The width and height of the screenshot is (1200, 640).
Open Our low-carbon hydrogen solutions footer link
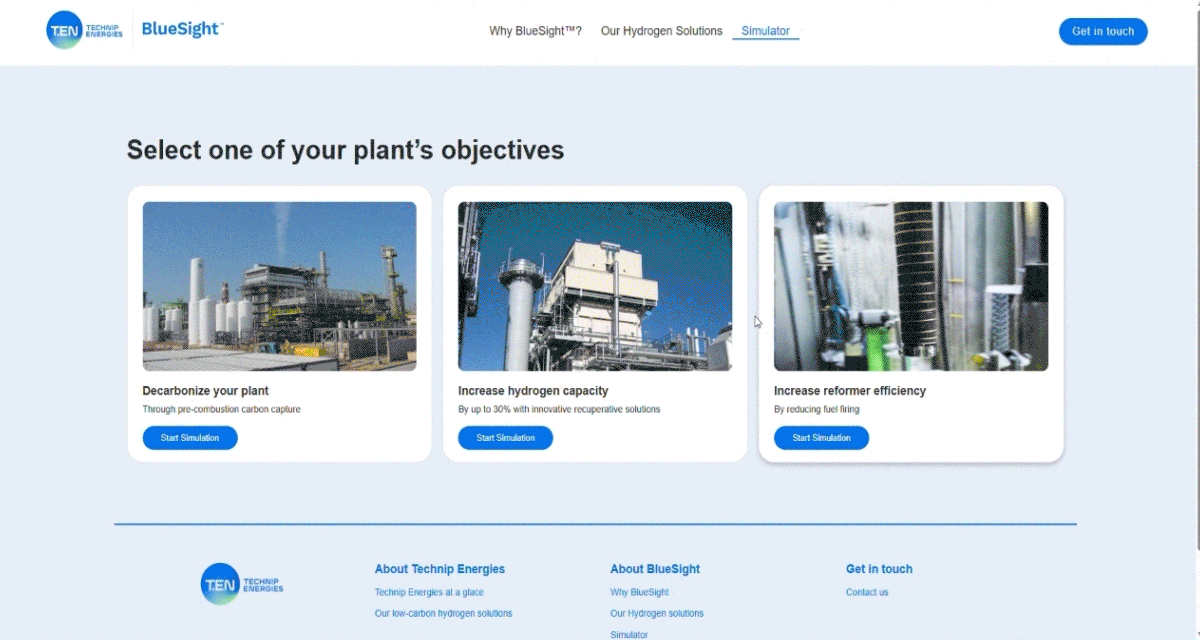[x=443, y=614]
